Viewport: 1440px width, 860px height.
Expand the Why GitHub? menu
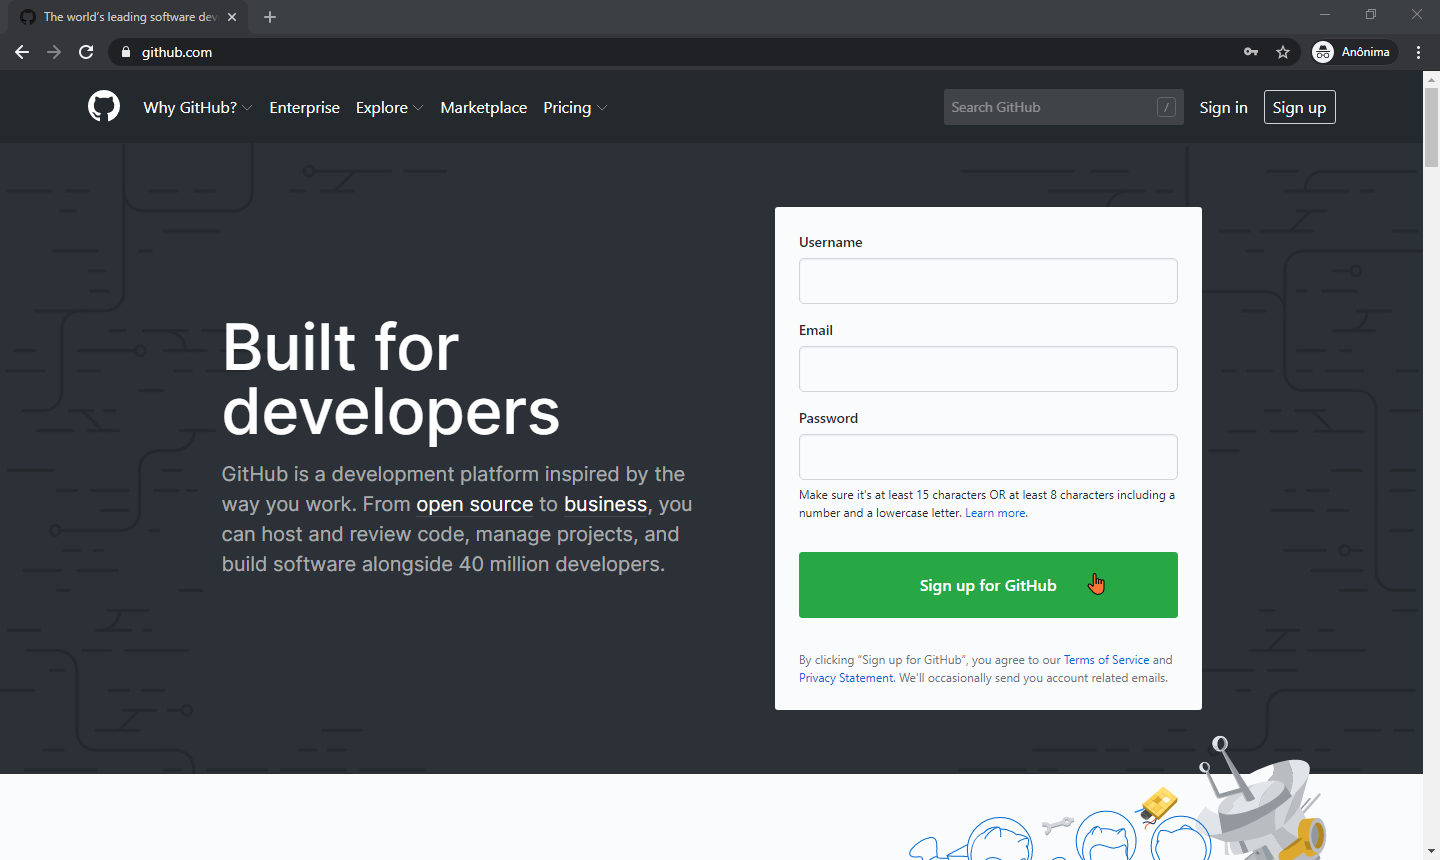[x=198, y=107]
